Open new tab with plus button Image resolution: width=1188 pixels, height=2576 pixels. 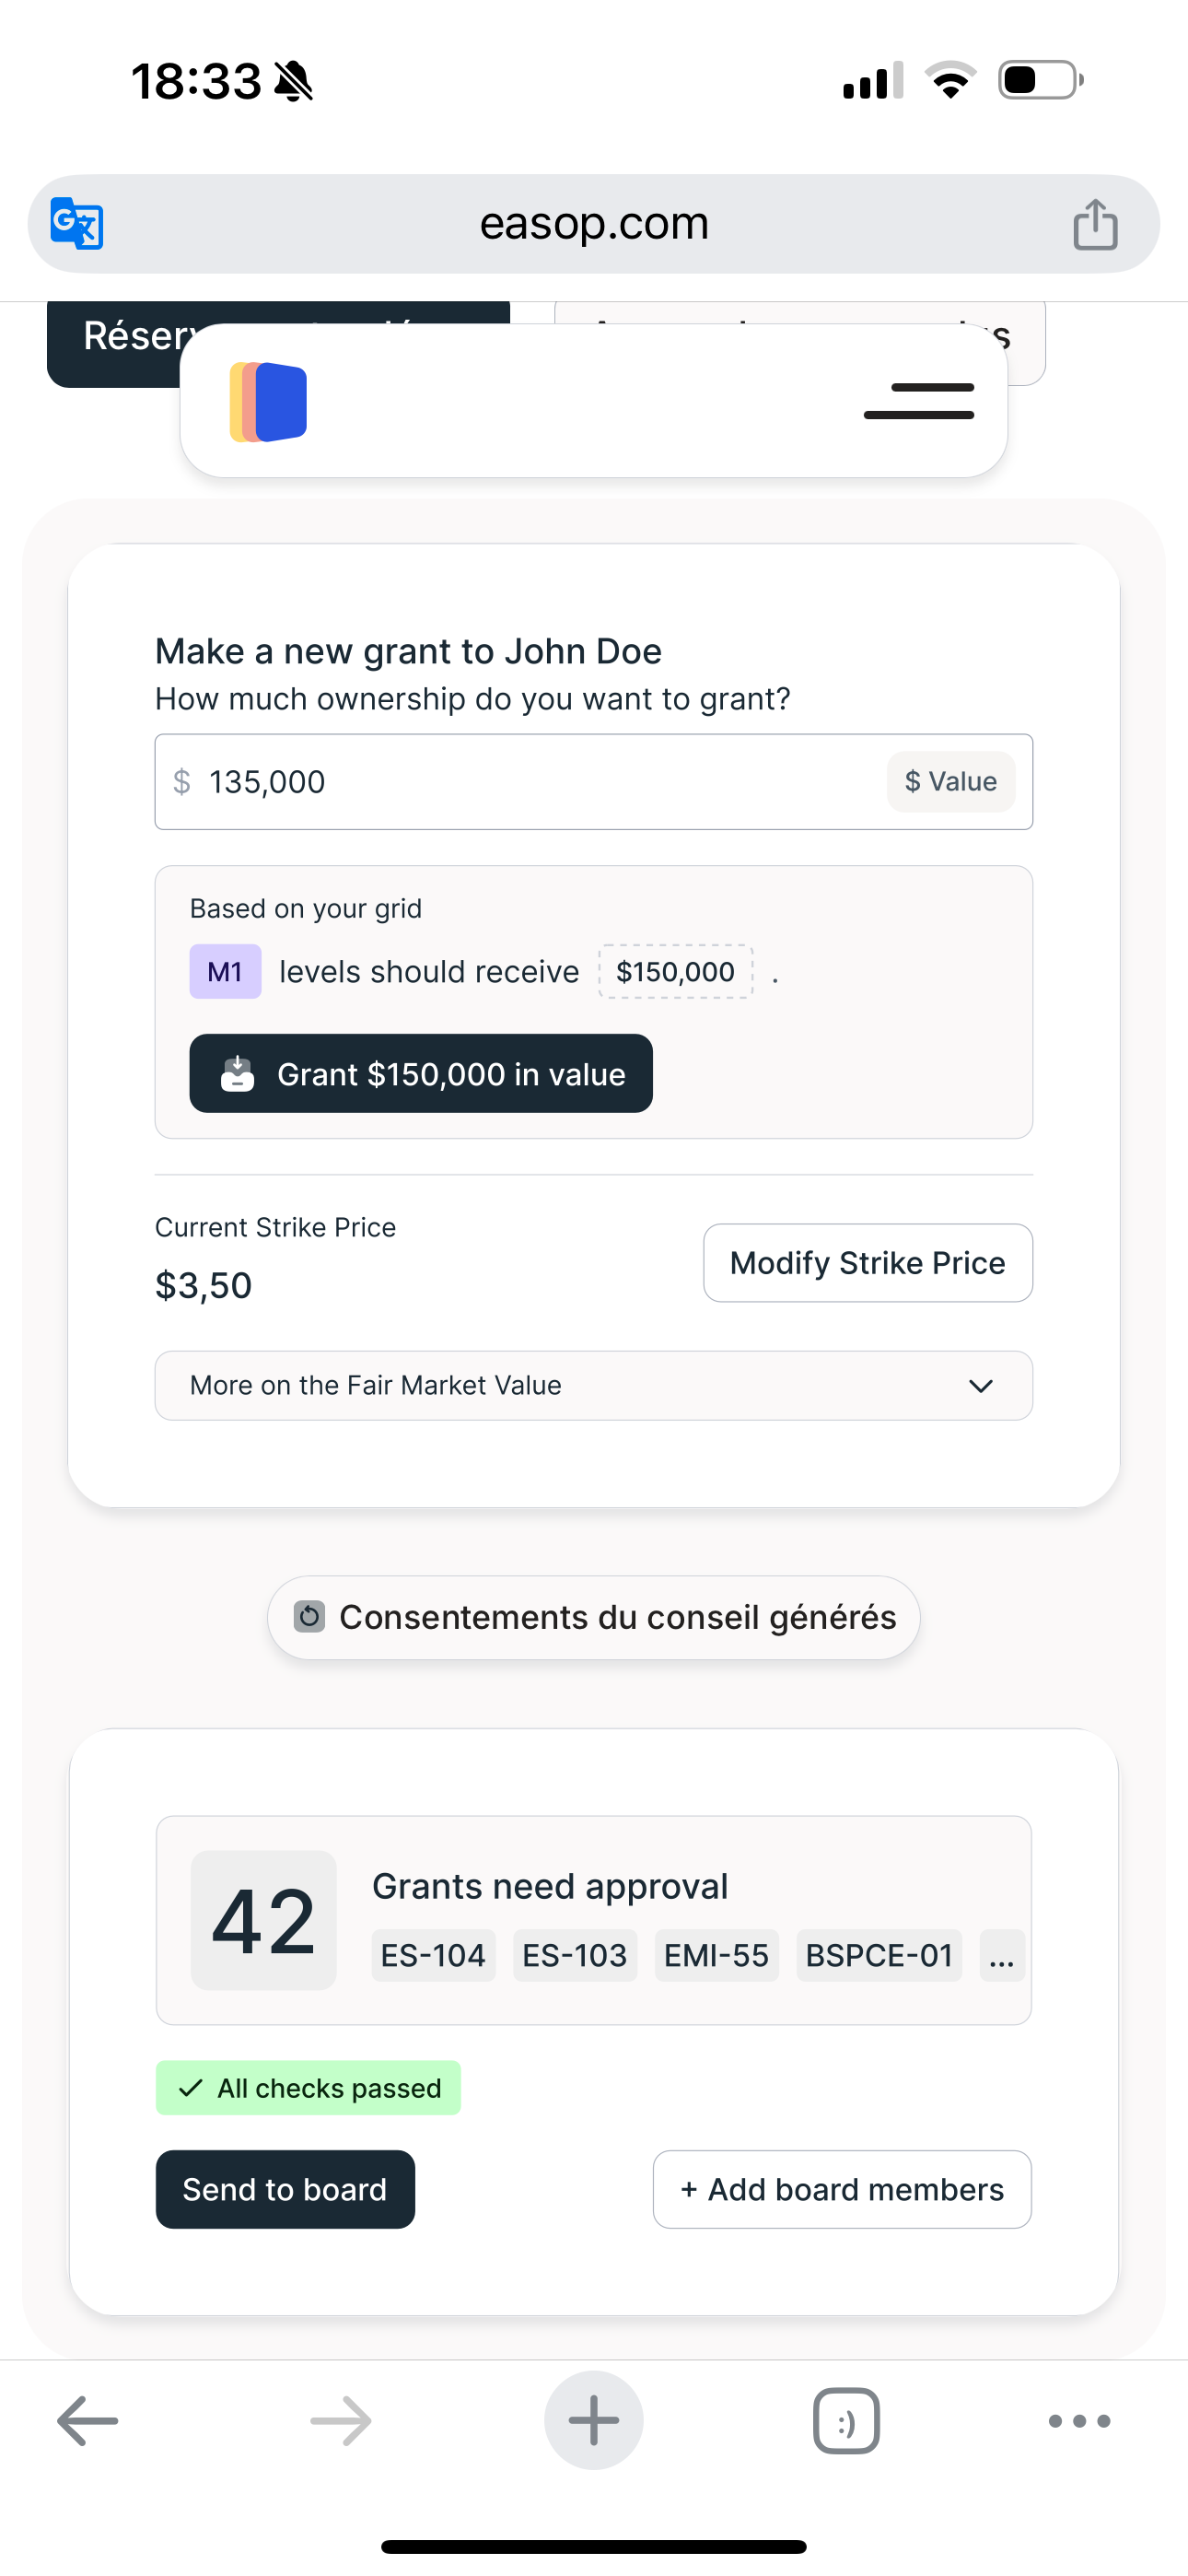point(593,2421)
